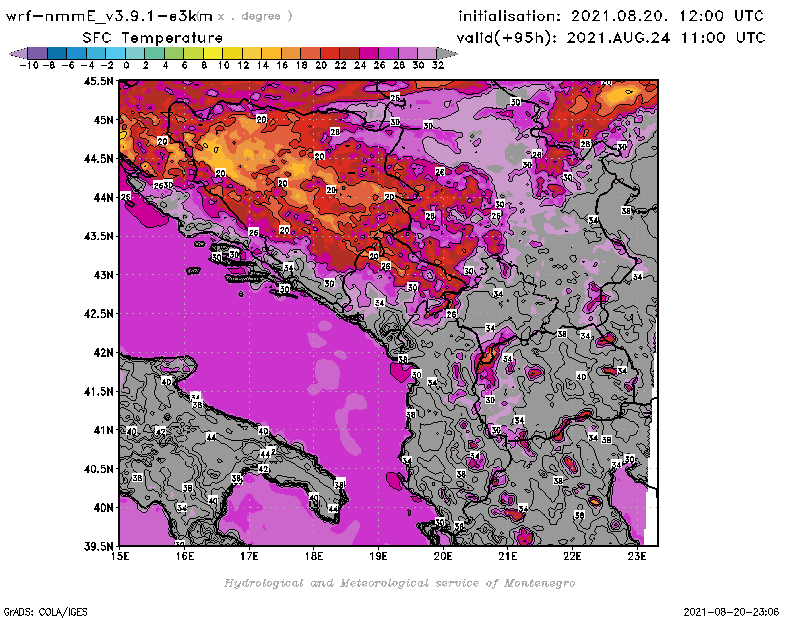Click the 18E longitude label
Viewport: 800px width, 618px height.
[314, 556]
